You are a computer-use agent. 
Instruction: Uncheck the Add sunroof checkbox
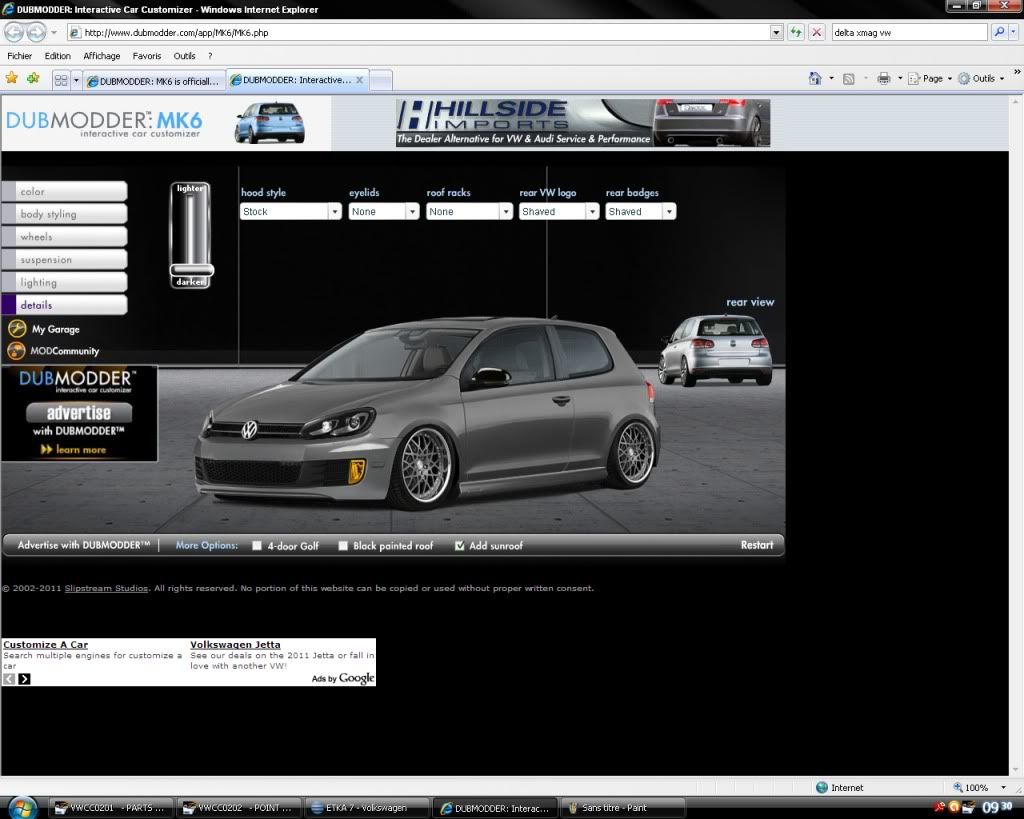(459, 545)
